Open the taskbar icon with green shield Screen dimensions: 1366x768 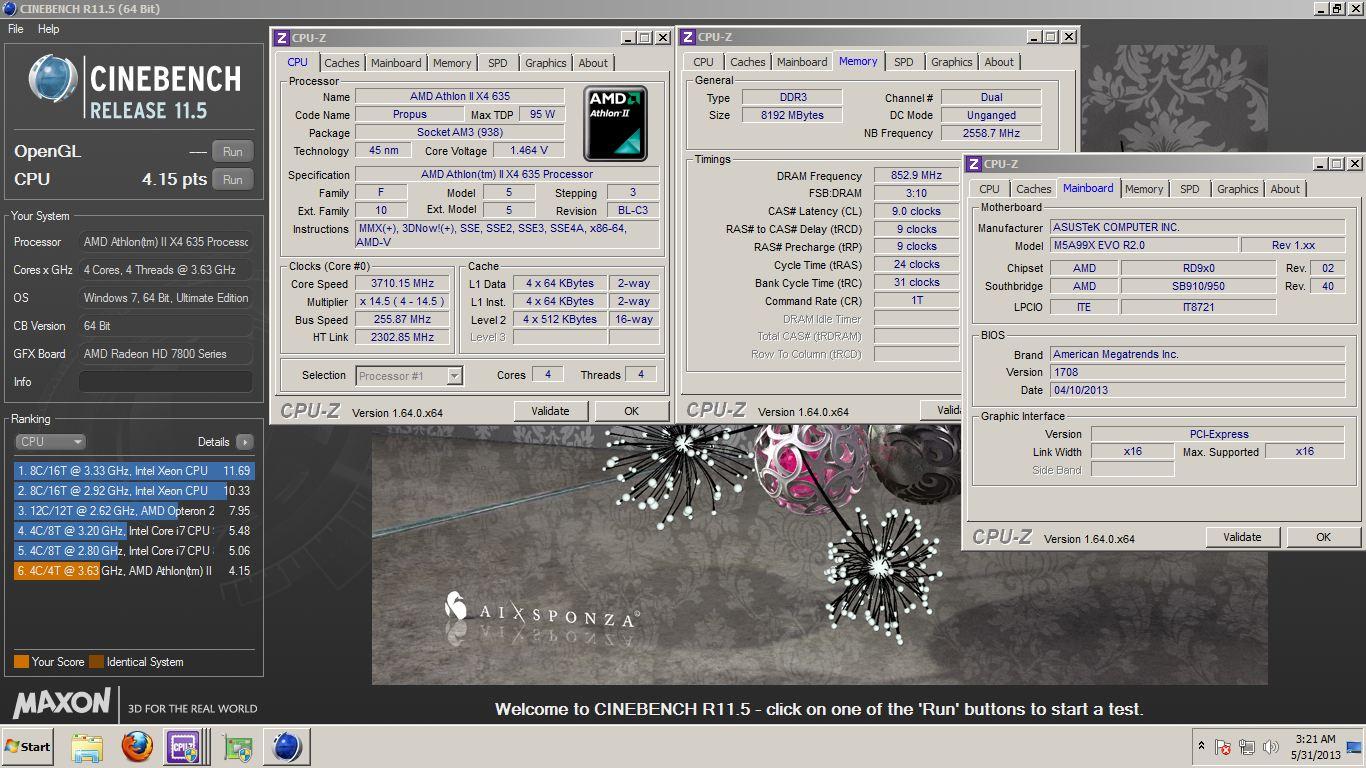(x=238, y=747)
